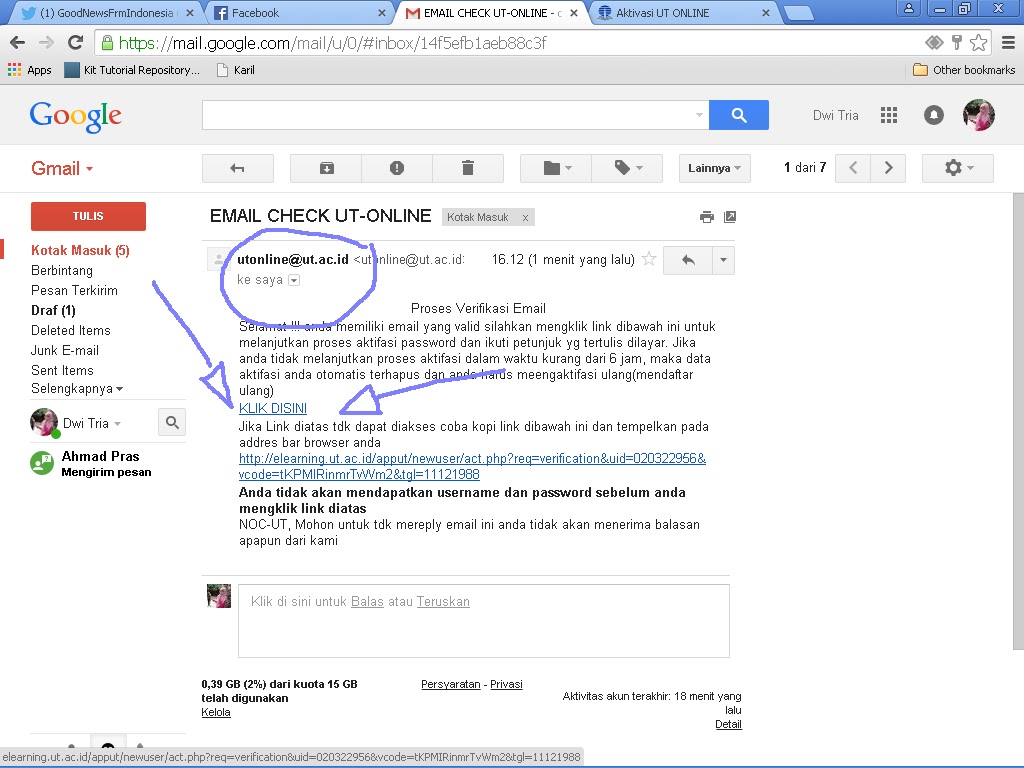Go to the newer message arrow
1024x768 pixels.
coord(853,168)
